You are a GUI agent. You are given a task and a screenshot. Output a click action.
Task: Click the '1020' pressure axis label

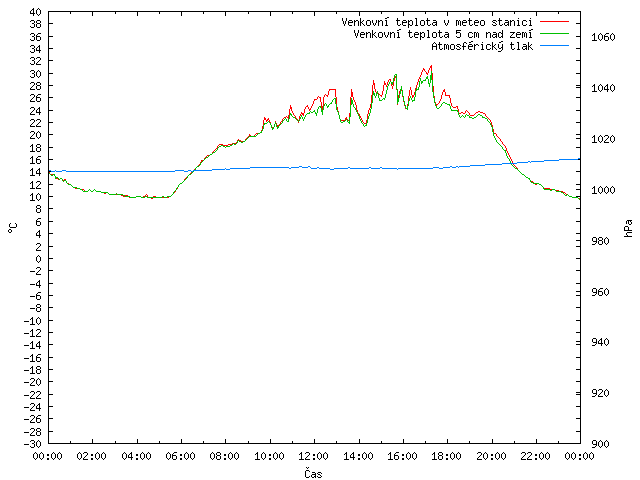click(603, 139)
